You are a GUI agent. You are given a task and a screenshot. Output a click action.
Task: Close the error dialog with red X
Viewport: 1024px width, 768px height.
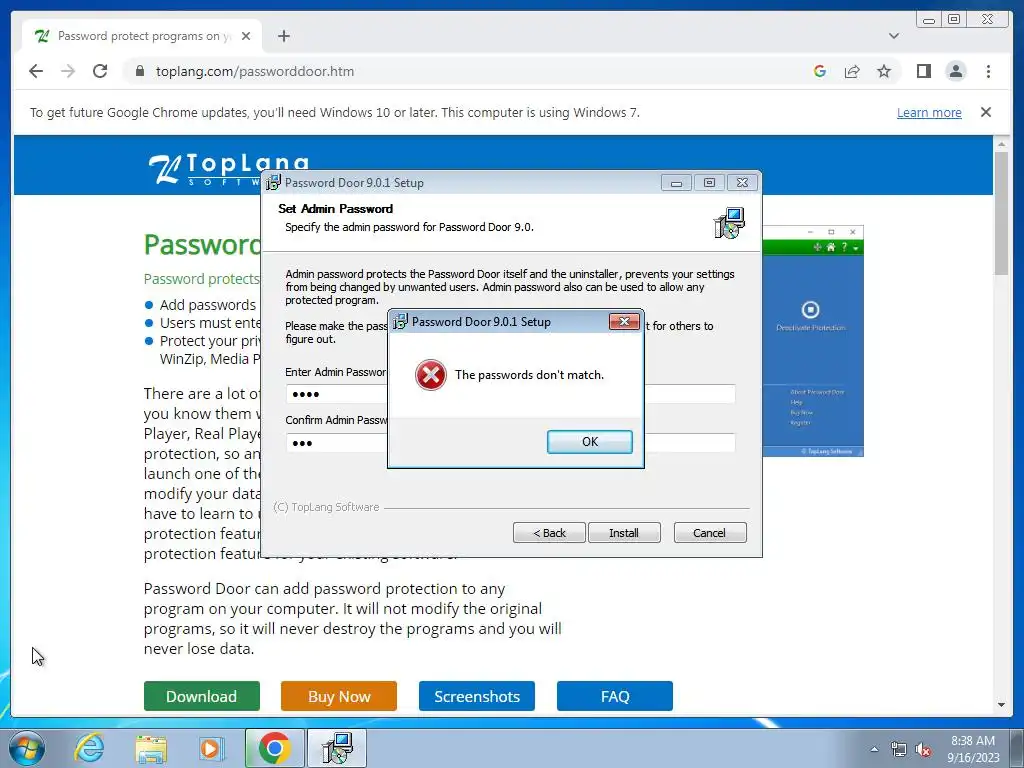pos(624,321)
